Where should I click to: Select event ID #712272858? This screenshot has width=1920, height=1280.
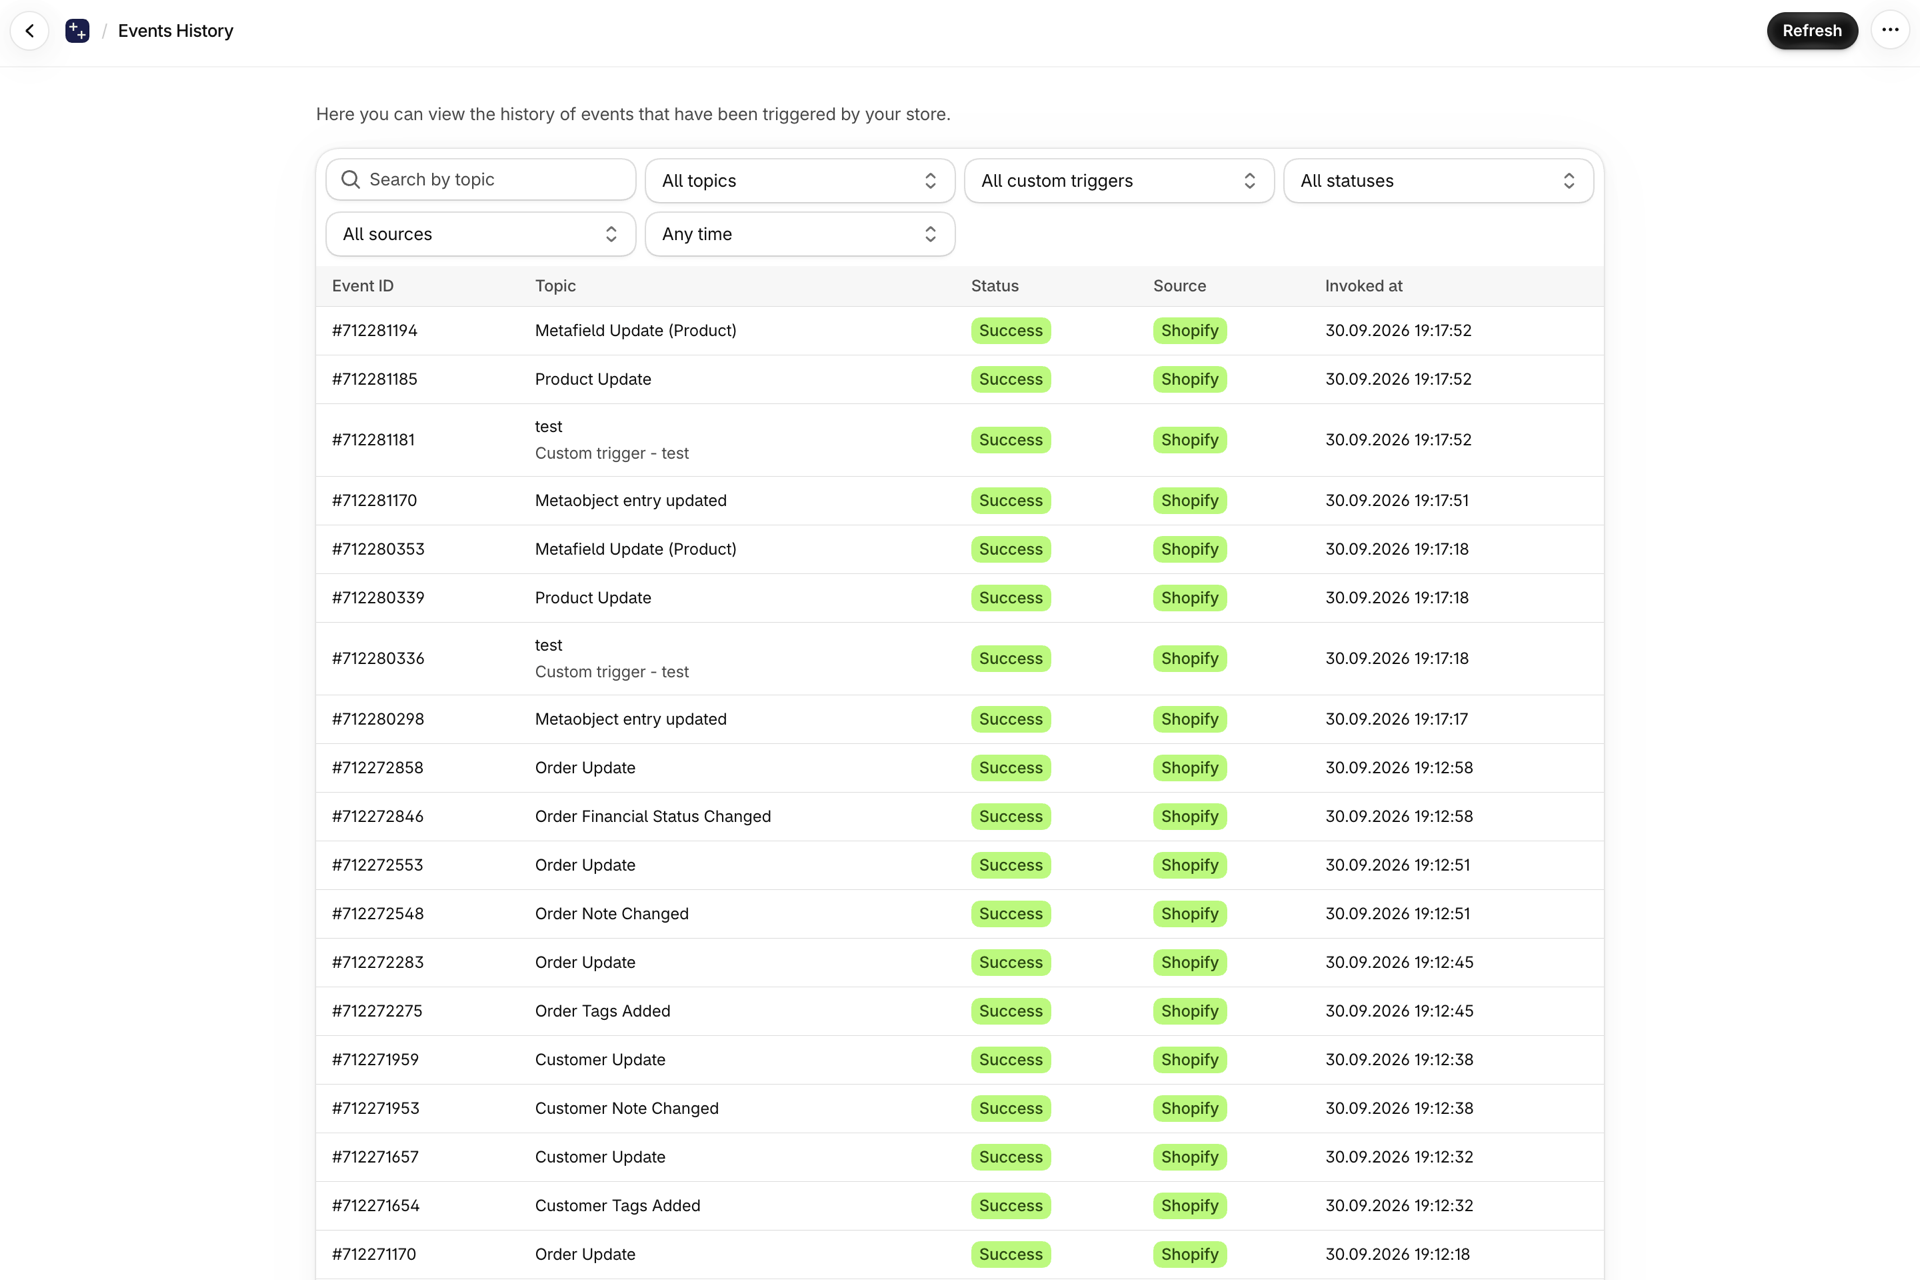378,768
